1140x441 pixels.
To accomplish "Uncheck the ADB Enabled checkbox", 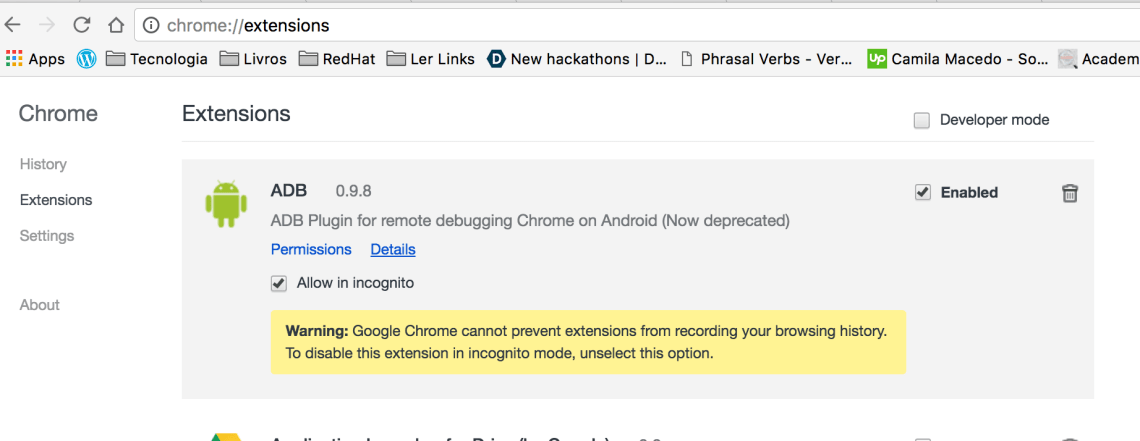I will tap(923, 192).
